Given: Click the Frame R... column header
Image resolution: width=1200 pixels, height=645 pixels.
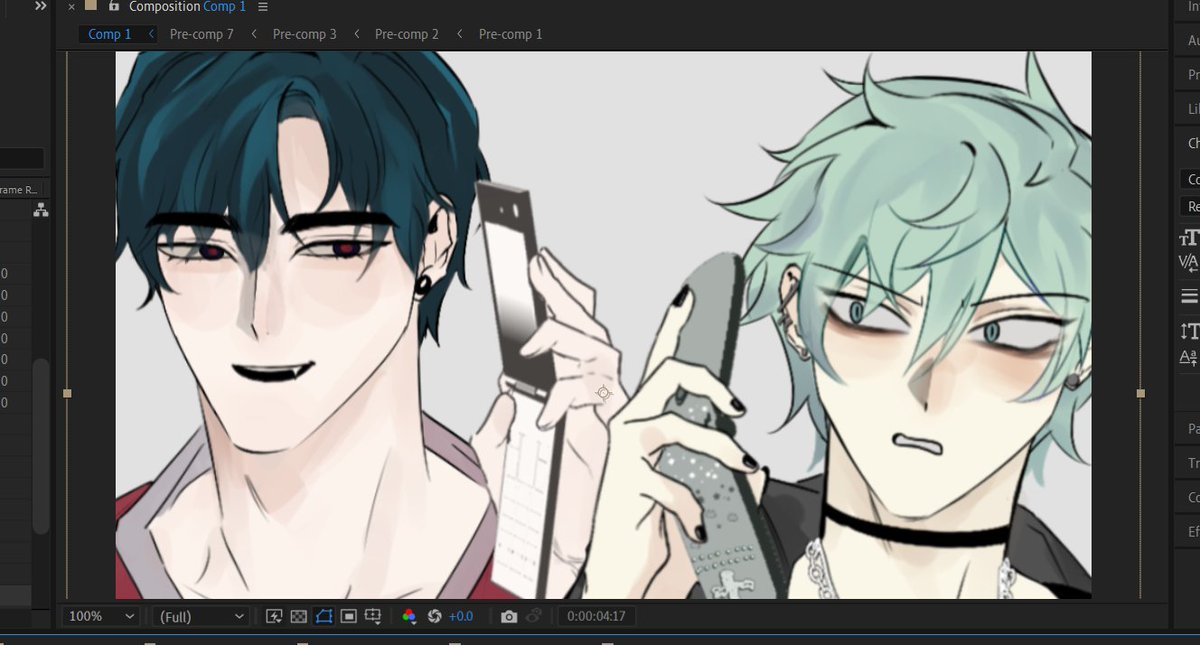Looking at the screenshot, I should pos(18,190).
